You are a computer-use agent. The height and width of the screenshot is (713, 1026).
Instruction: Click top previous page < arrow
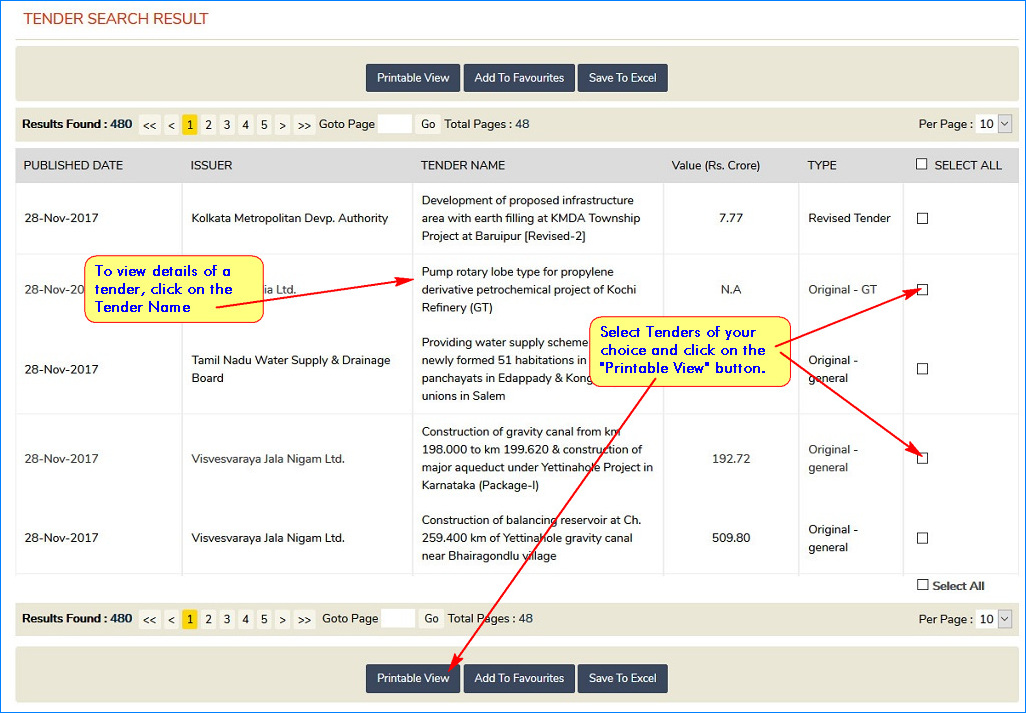point(171,125)
